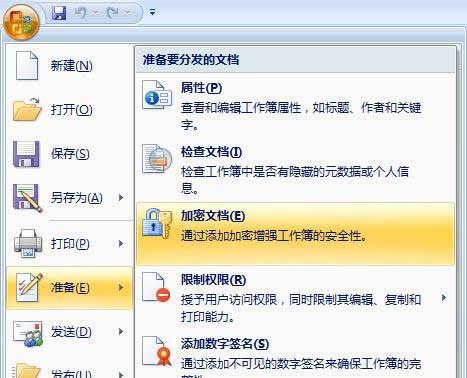This screenshot has width=467, height=378.
Task: Click the envelope icon for 发送
Action: pyautogui.click(x=28, y=333)
